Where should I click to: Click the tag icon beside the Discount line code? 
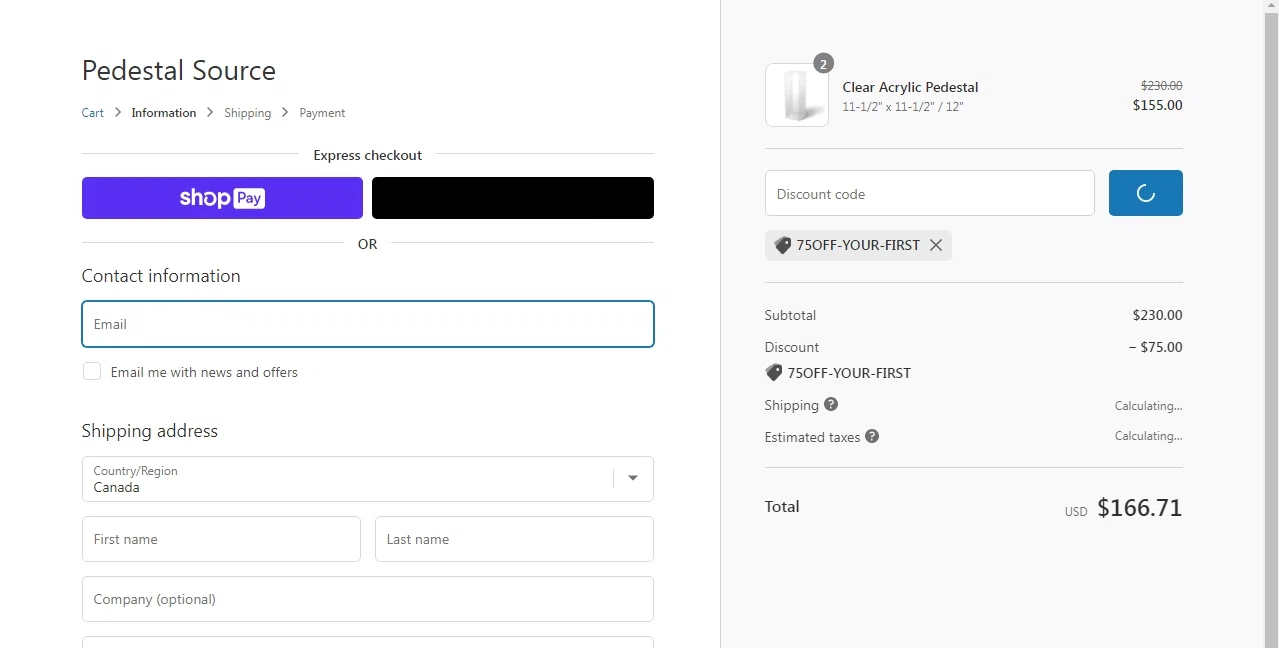tap(774, 372)
